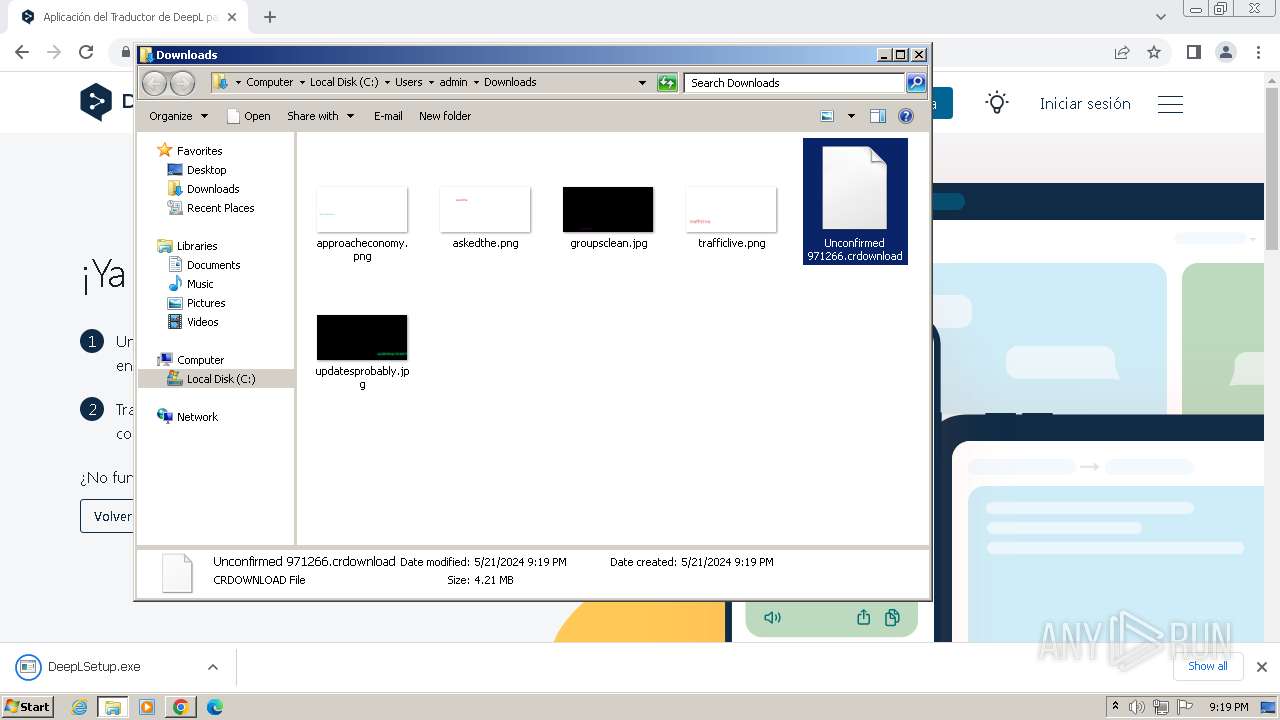Open Microsoft Edge from taskbar

tap(215, 707)
